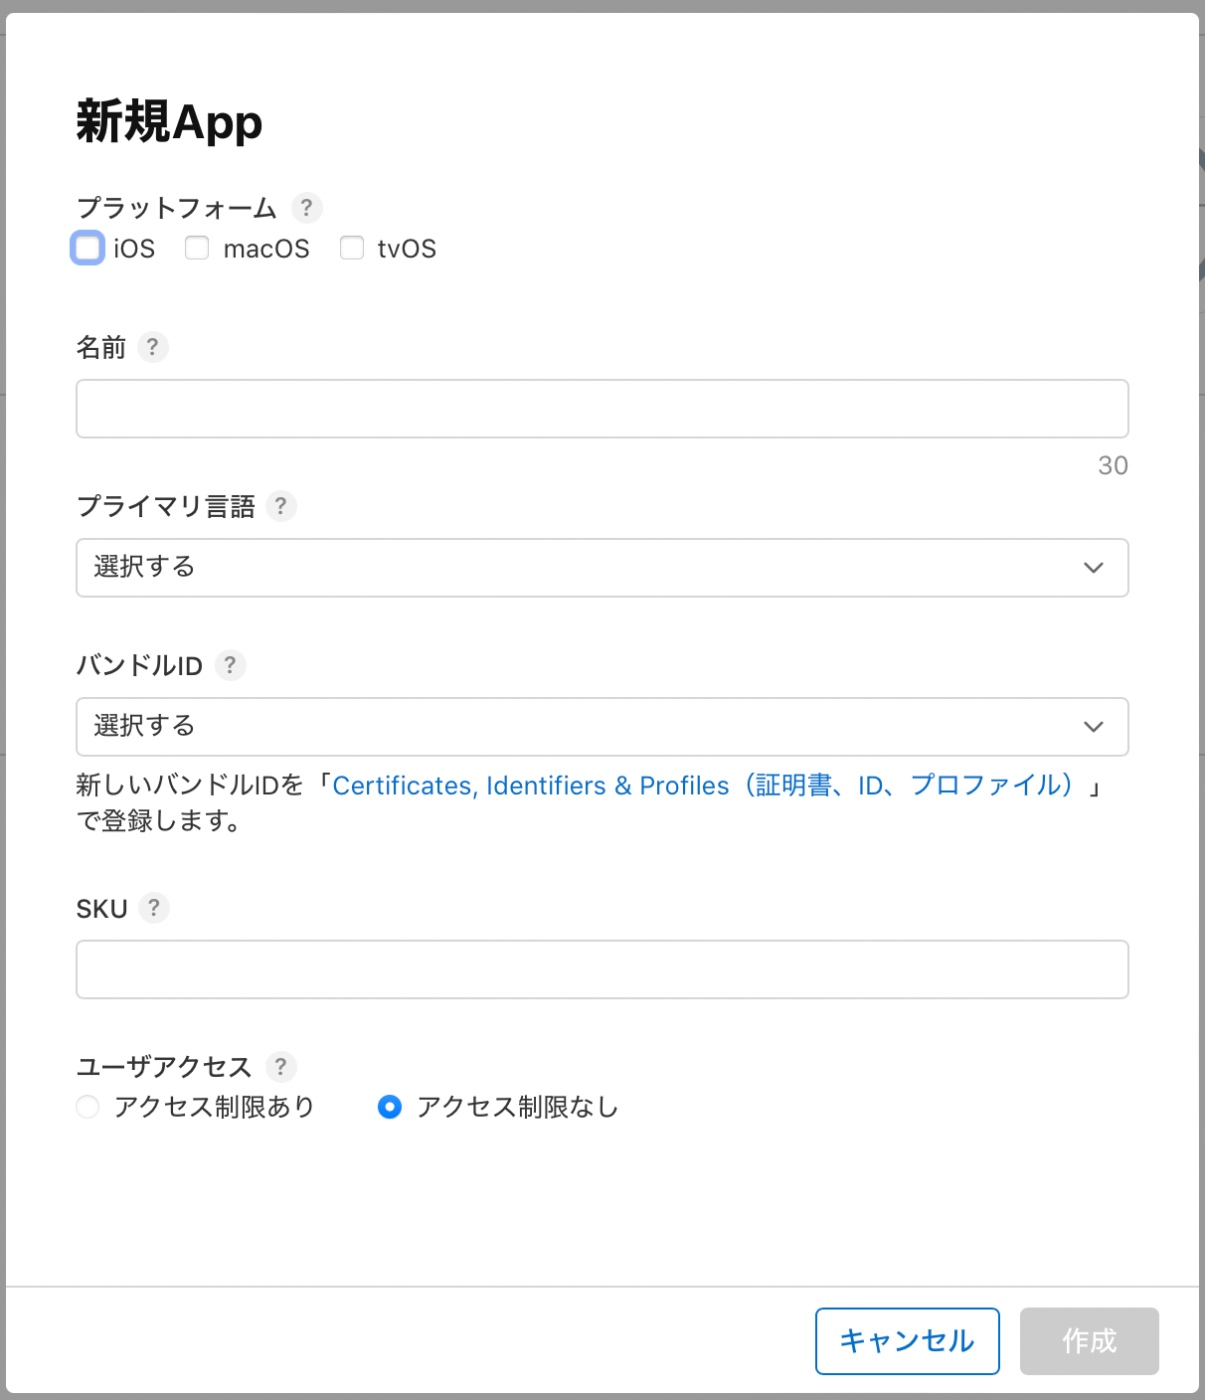The image size is (1205, 1400).
Task: Click the SKU text input field
Action: pyautogui.click(x=602, y=969)
